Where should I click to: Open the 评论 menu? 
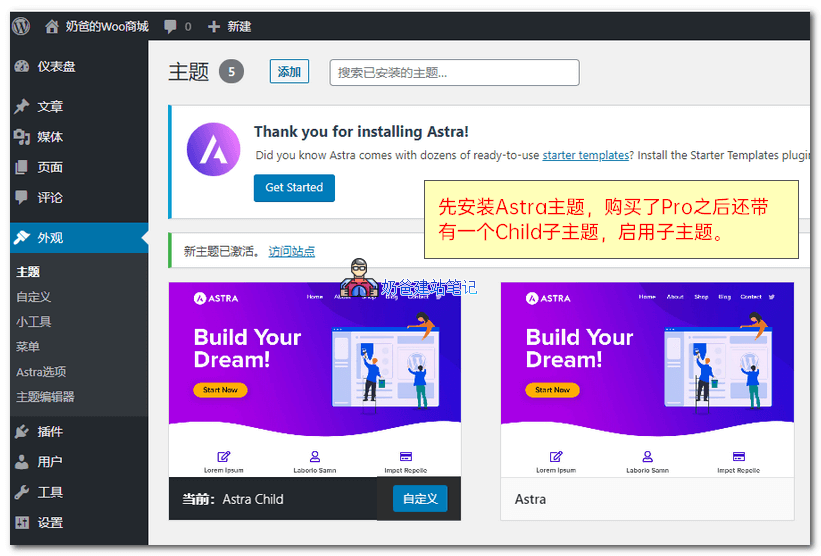pos(79,197)
